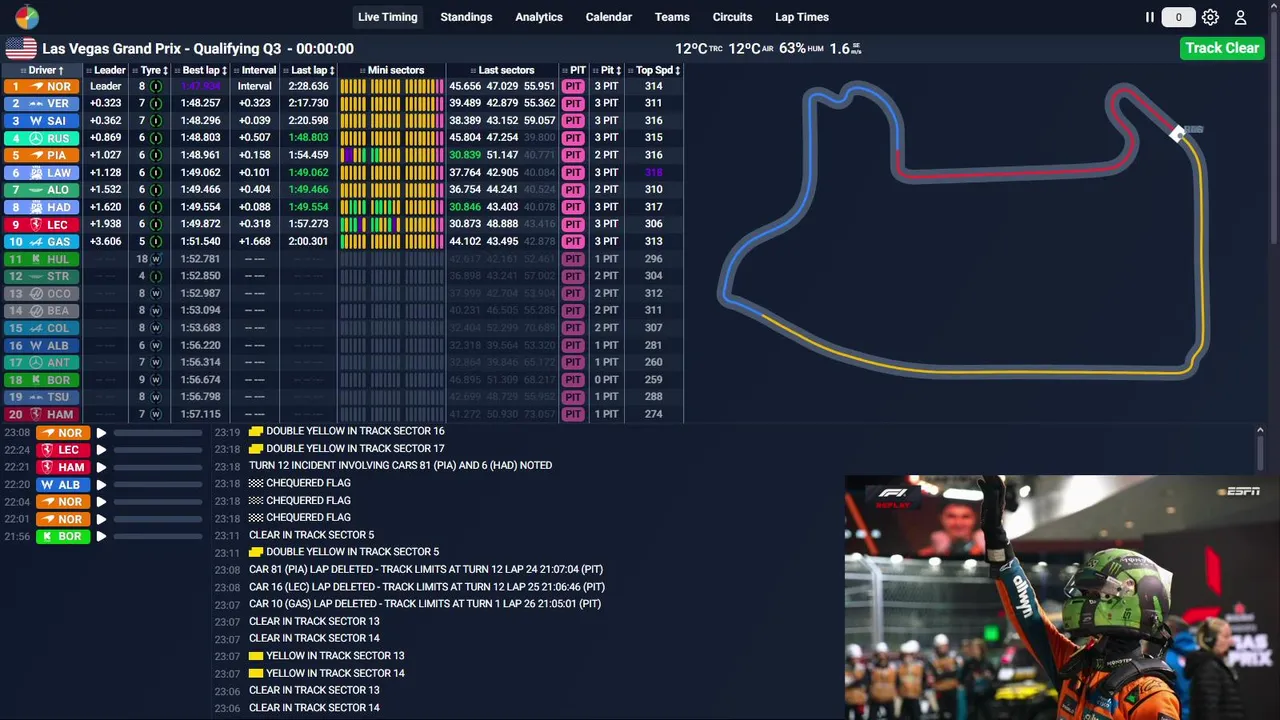Click the car position marker on track map
The image size is (1280, 720).
[x=1178, y=133]
